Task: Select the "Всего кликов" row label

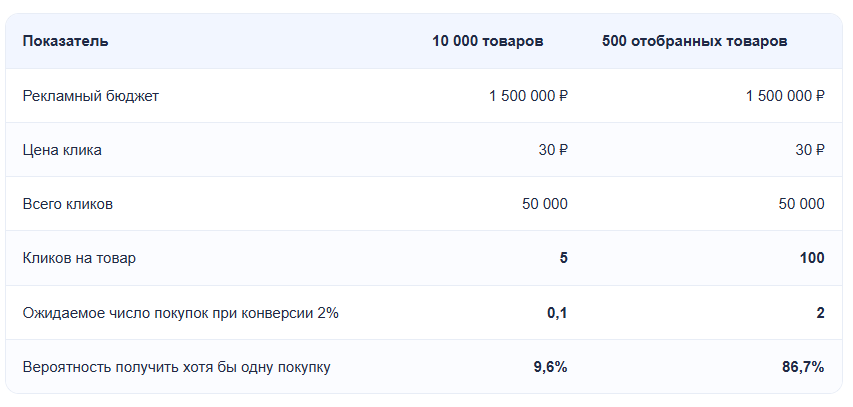Action: 68,204
